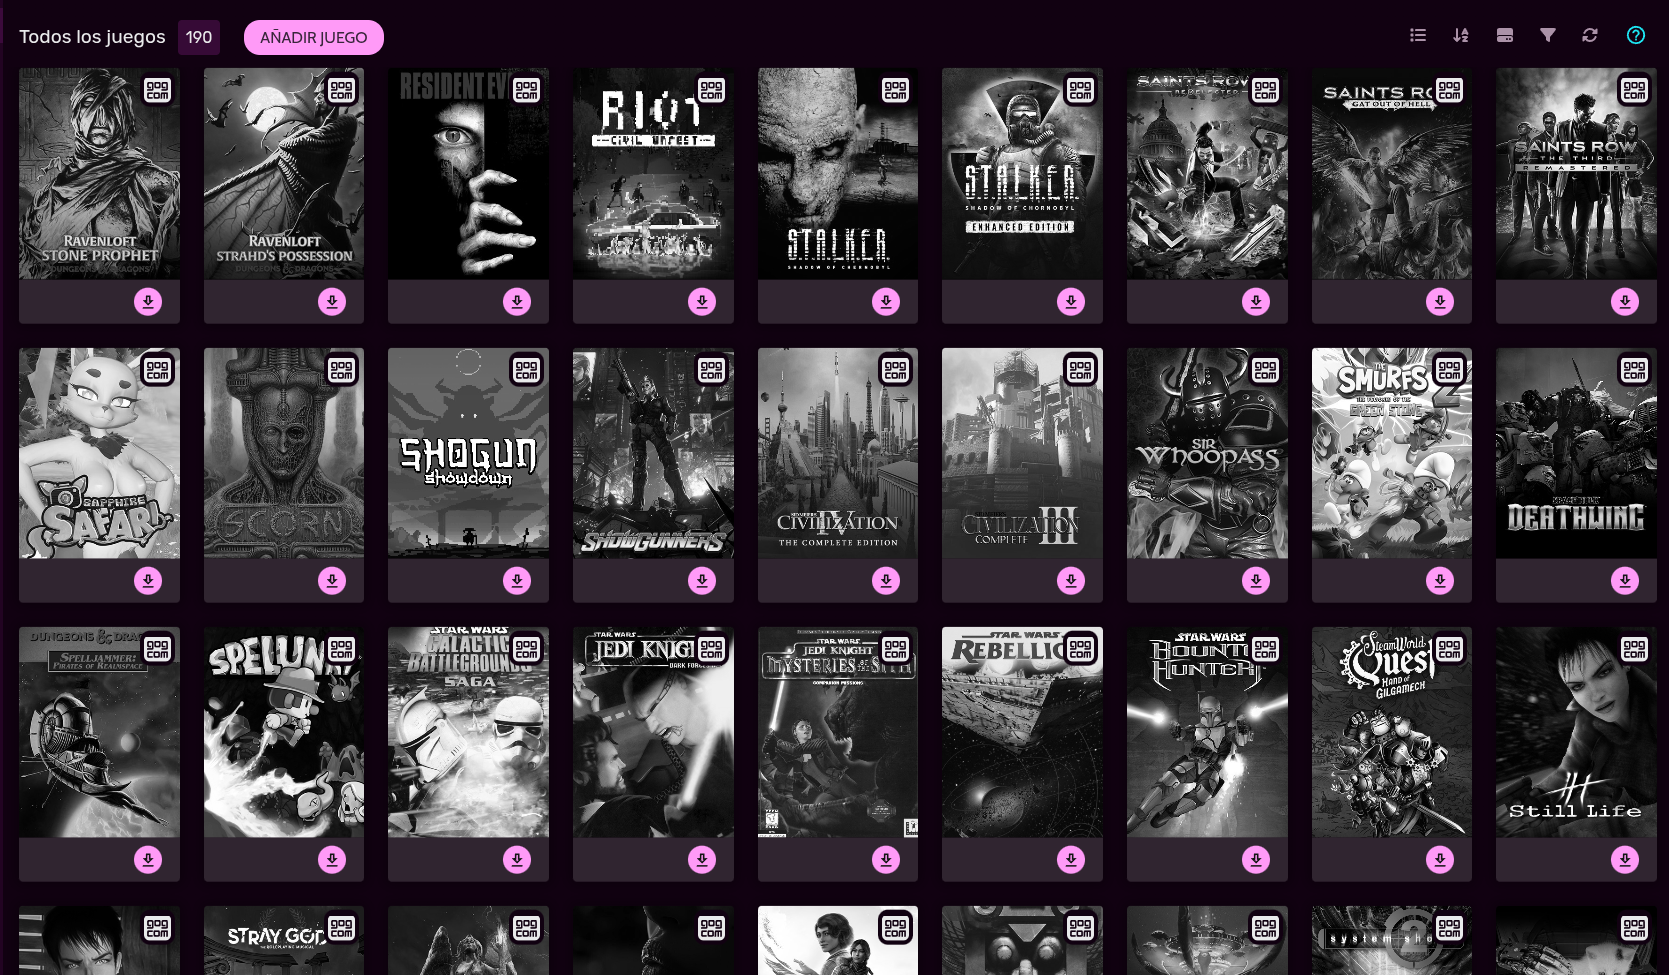Switch the library to list view

click(1417, 35)
